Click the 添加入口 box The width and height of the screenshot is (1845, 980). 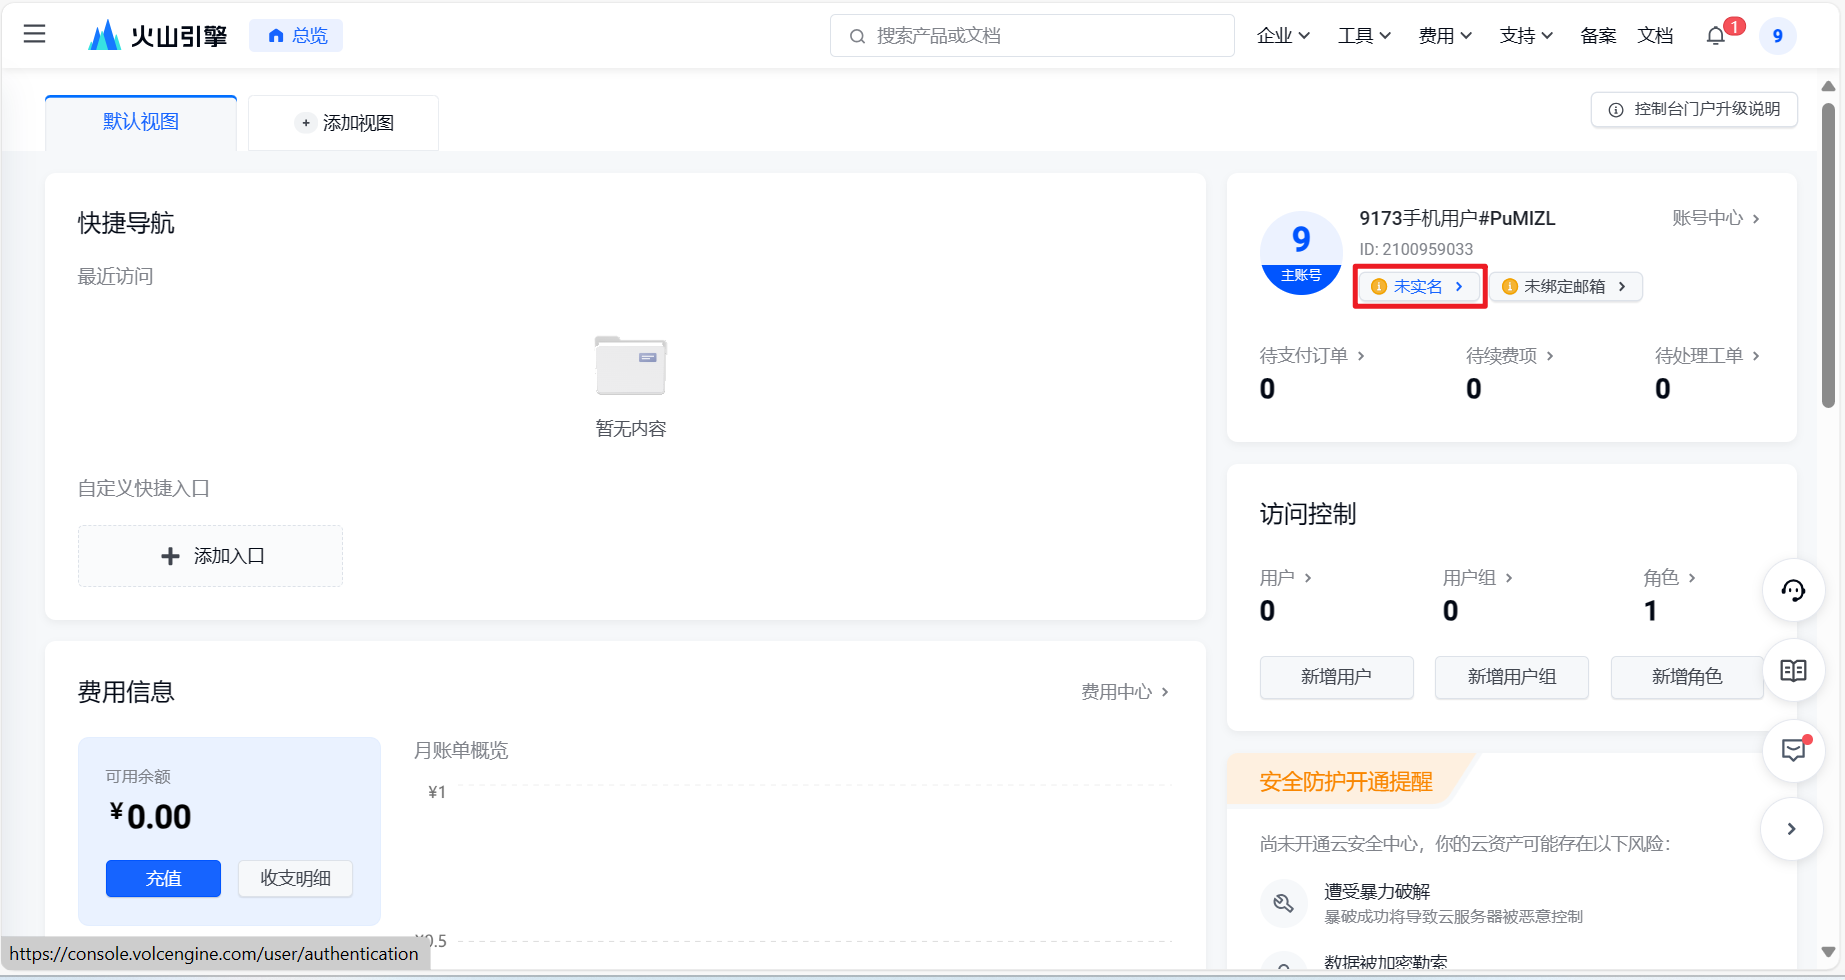(211, 556)
